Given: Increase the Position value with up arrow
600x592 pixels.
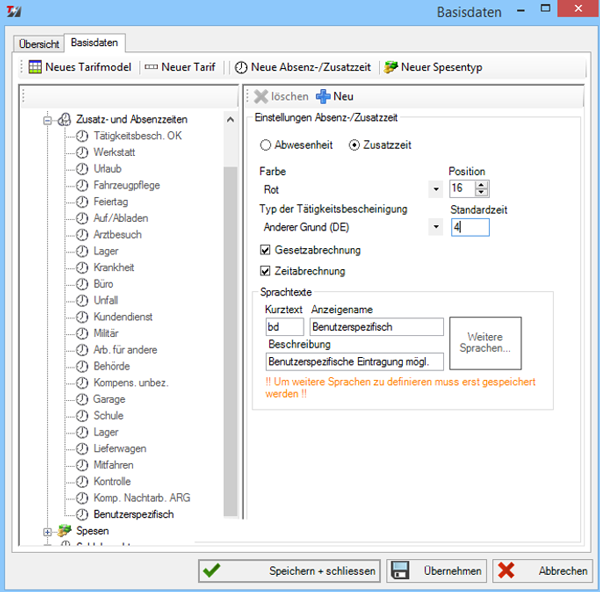Looking at the screenshot, I should click(x=483, y=184).
